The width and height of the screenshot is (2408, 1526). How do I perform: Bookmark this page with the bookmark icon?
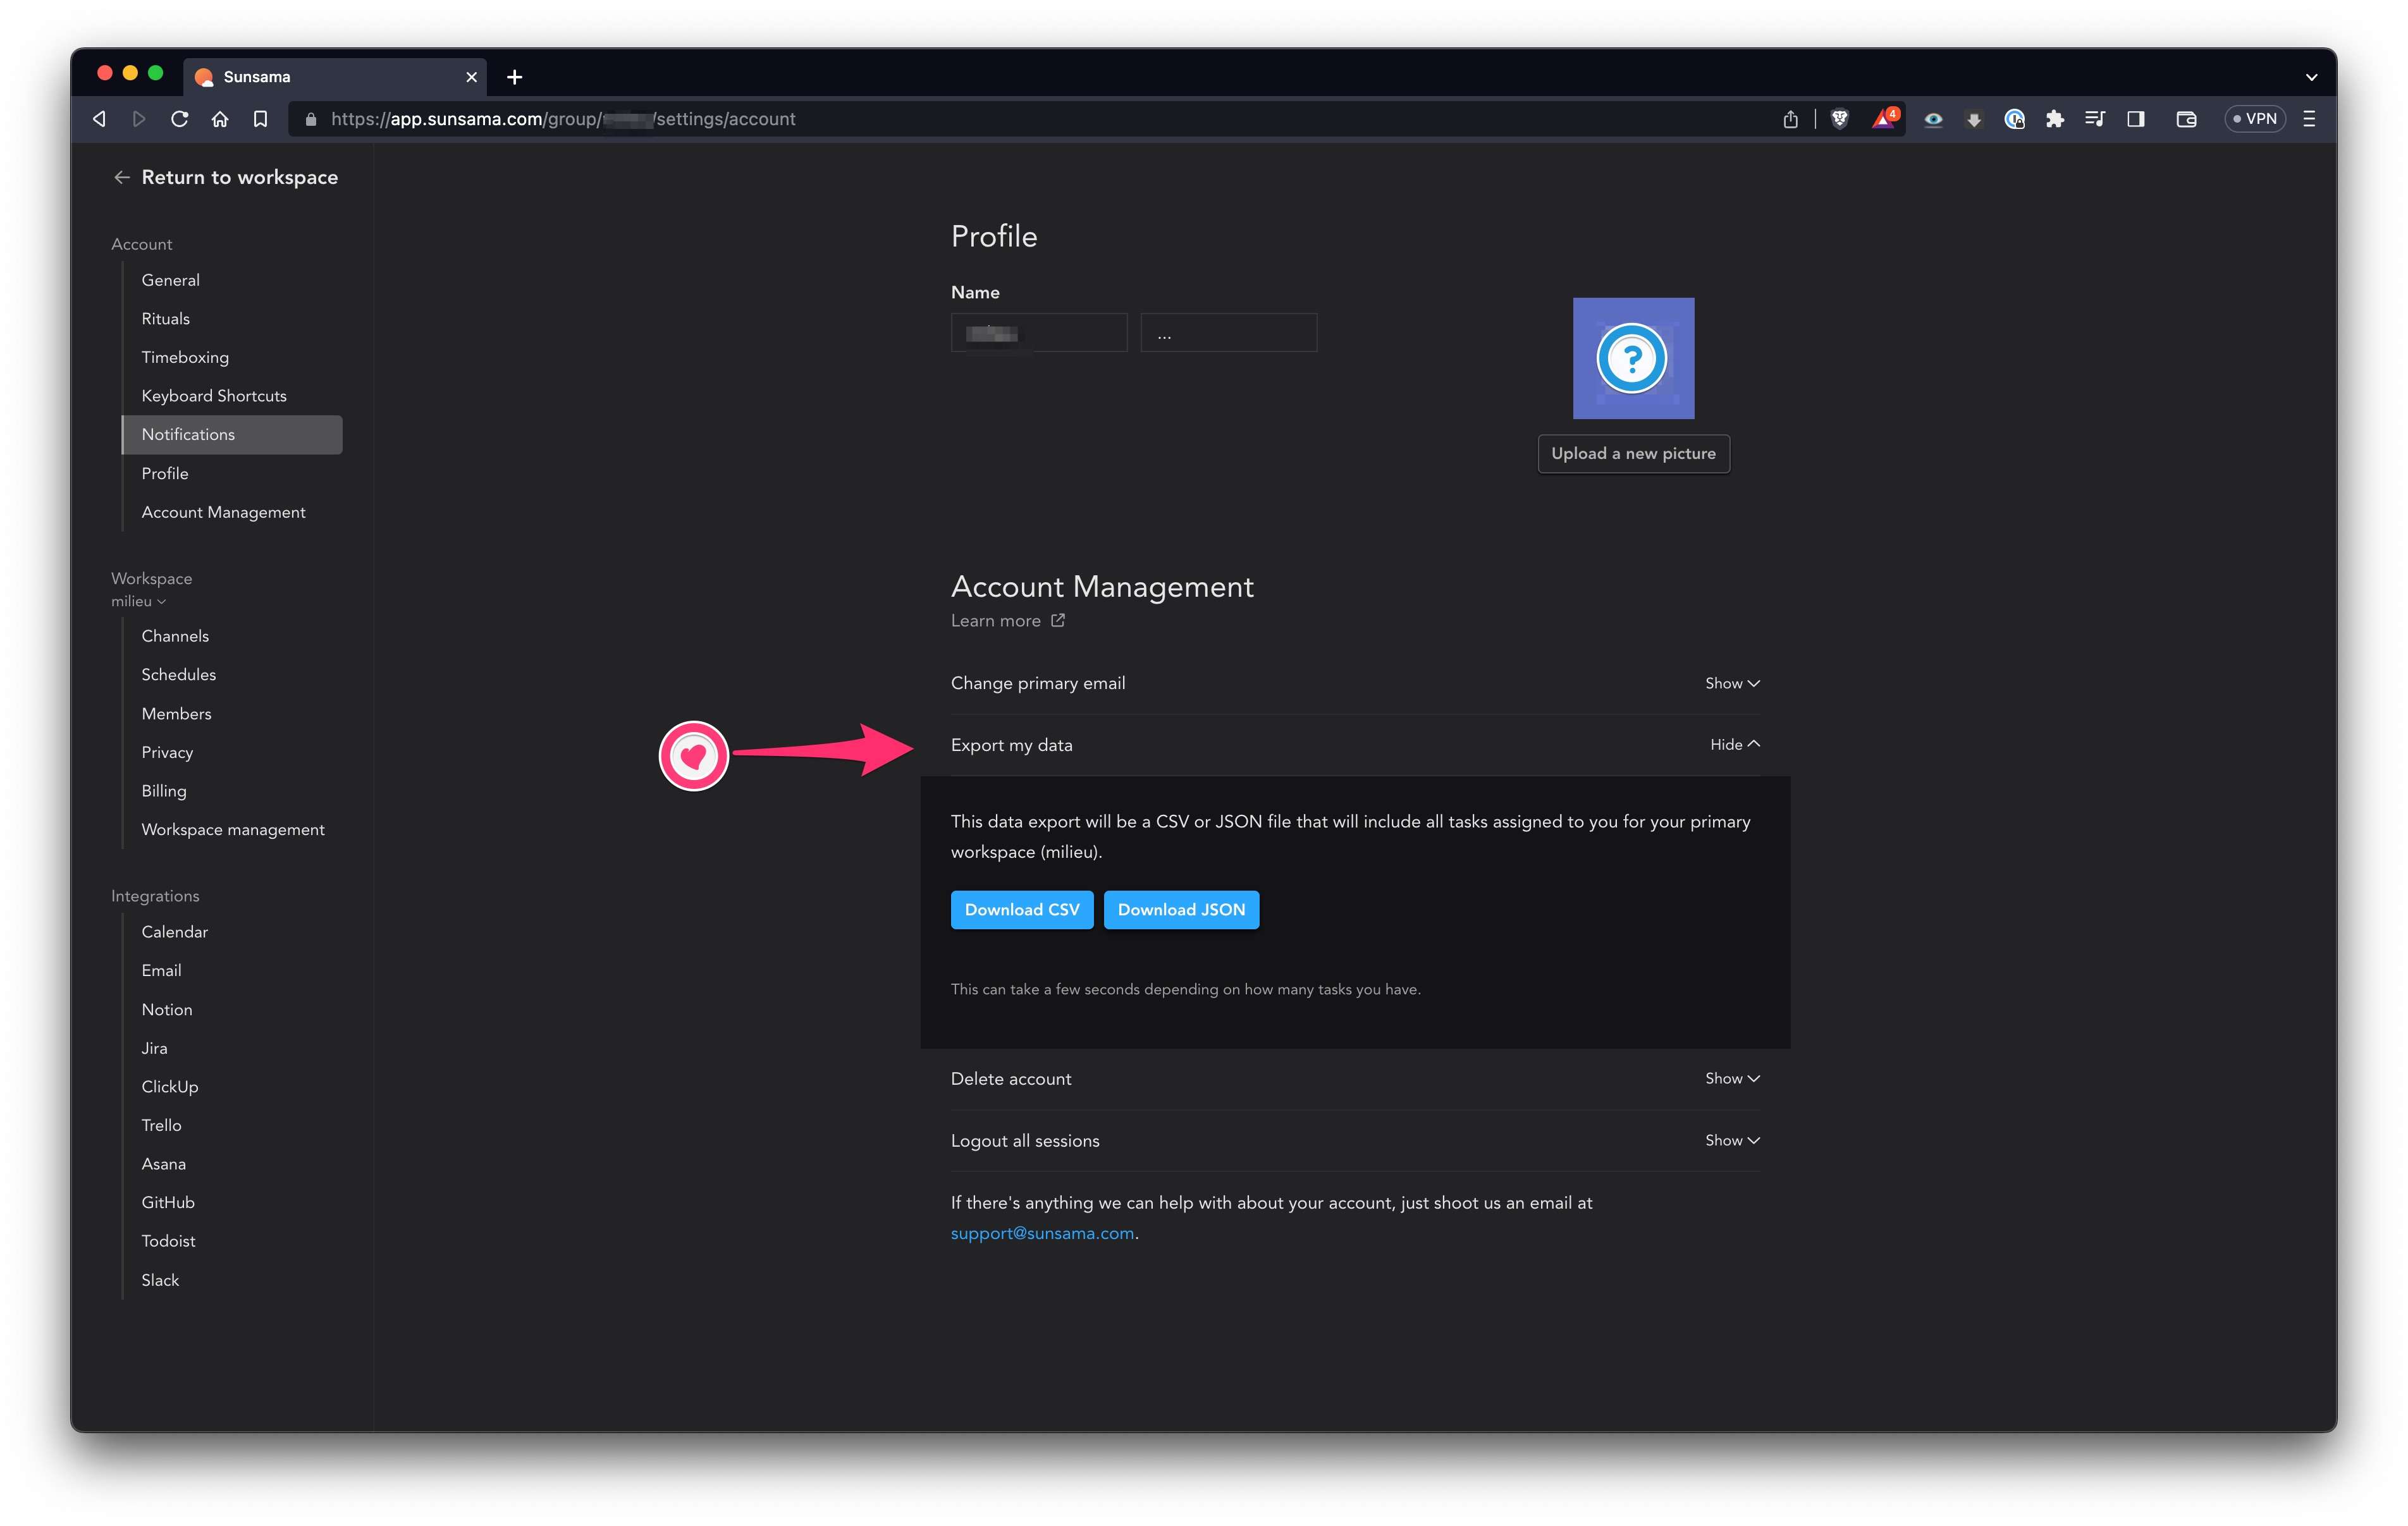click(x=260, y=119)
